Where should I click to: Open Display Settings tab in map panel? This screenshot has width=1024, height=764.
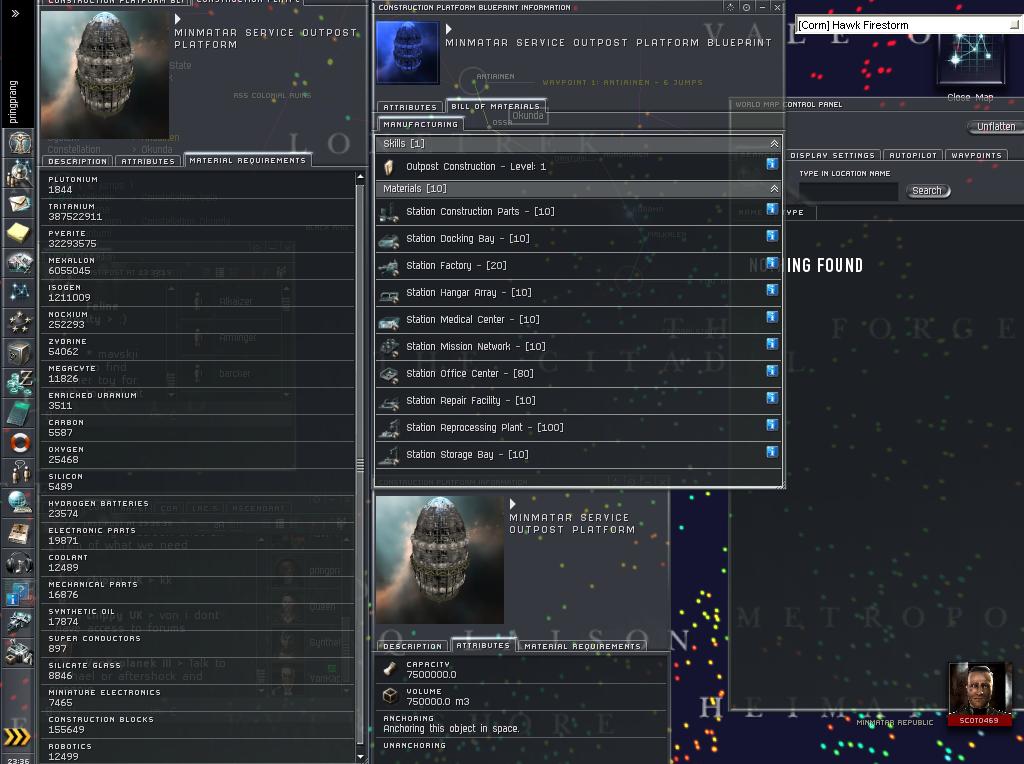click(x=832, y=155)
